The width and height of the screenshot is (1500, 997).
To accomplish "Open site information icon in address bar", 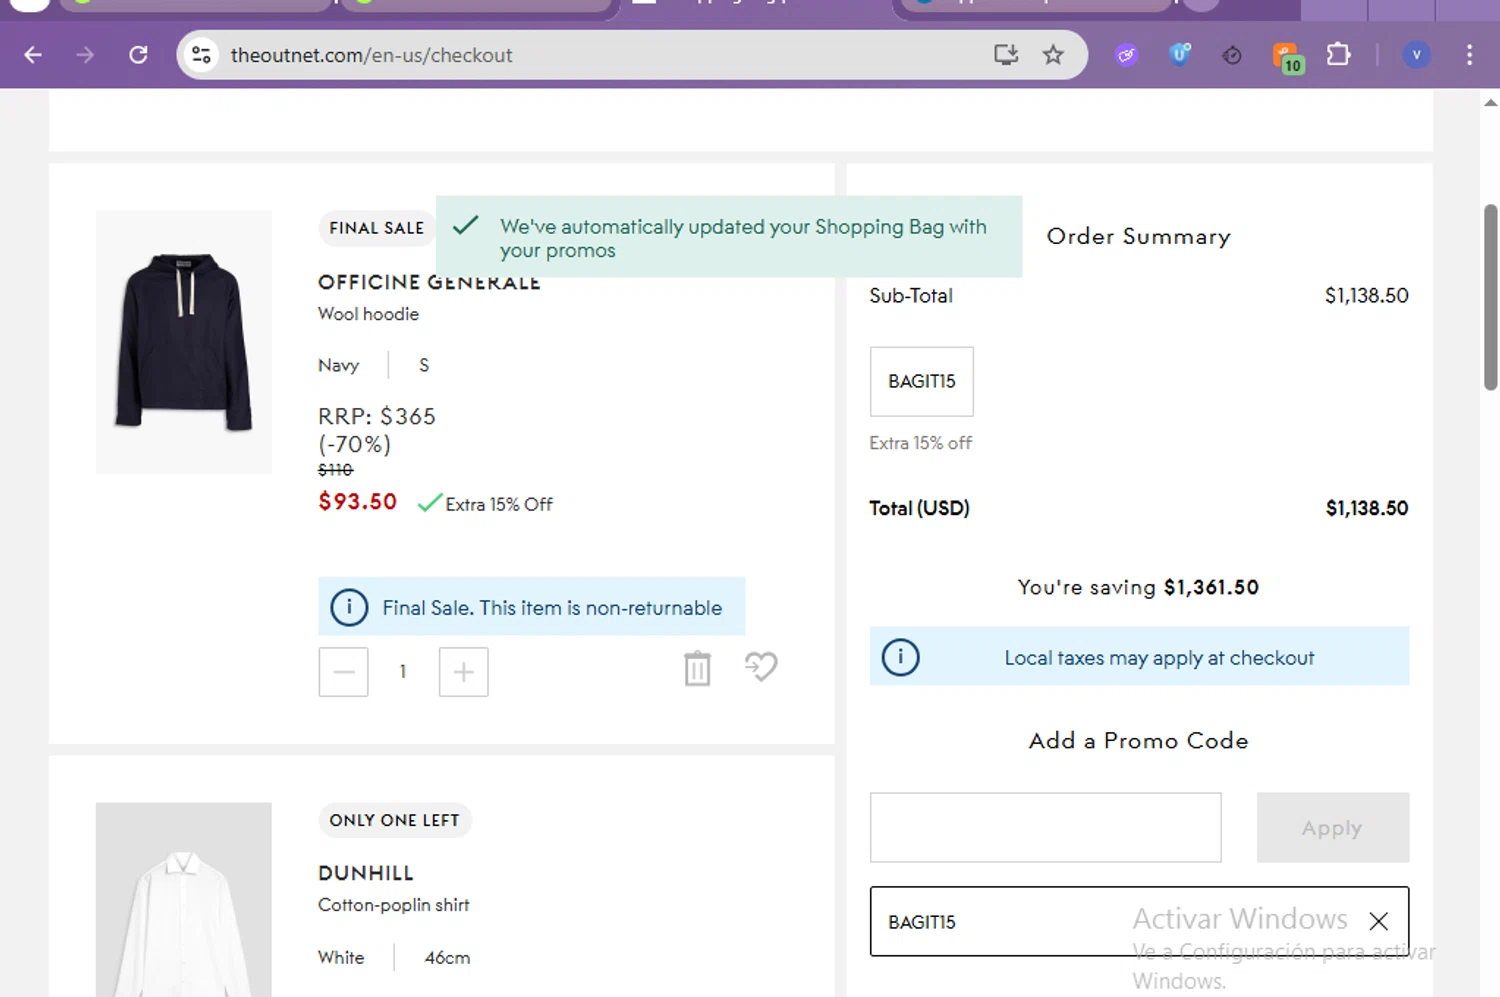I will (202, 55).
